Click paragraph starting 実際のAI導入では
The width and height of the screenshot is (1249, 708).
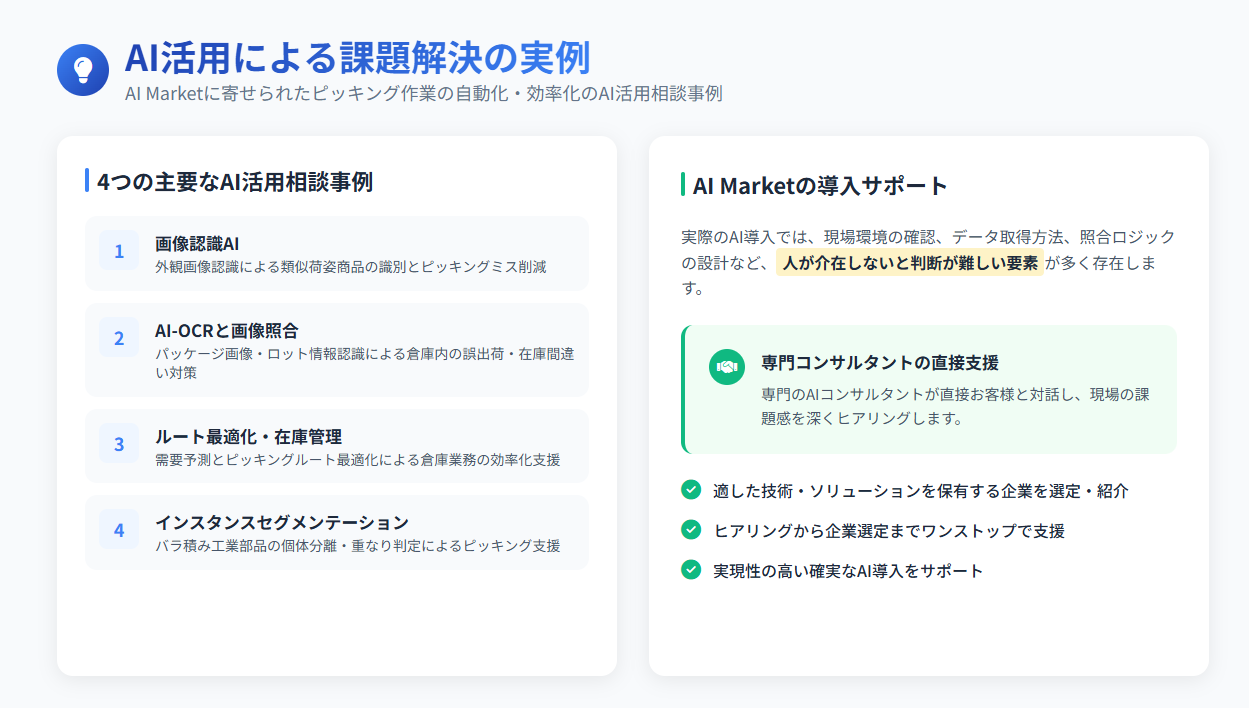point(928,263)
